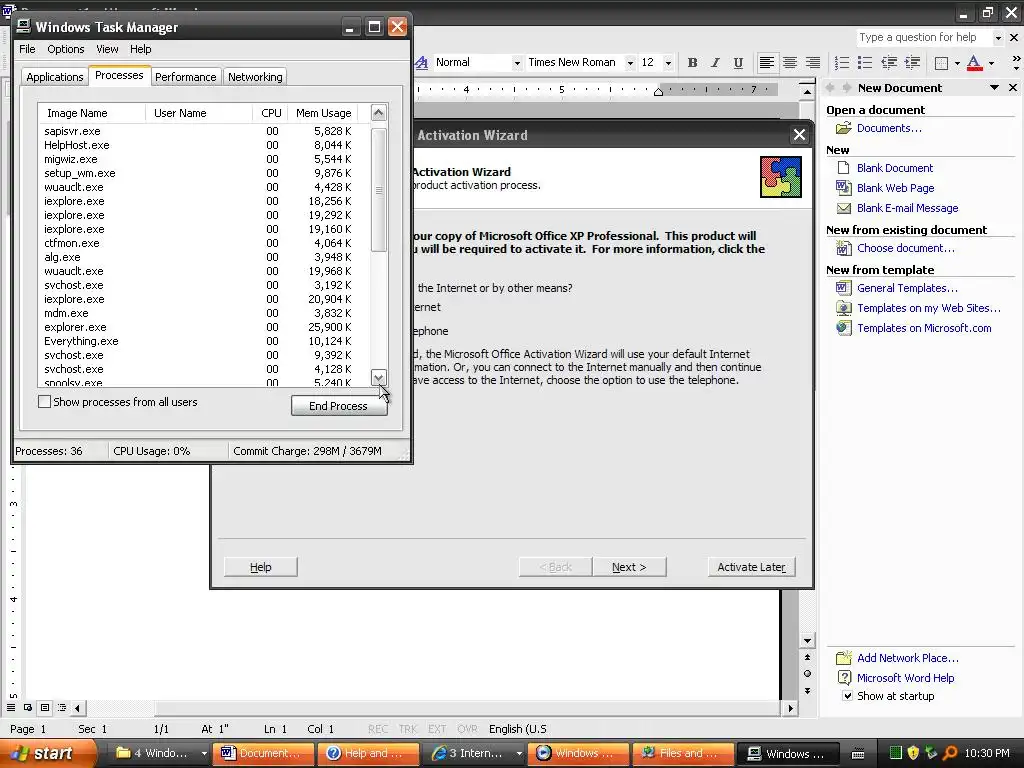Image resolution: width=1024 pixels, height=768 pixels.
Task: Open Styles and Formatting icon
Action: (x=422, y=63)
